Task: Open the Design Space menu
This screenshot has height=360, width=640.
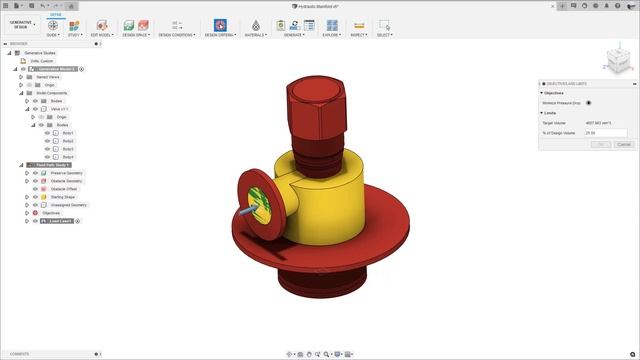Action: coord(136,35)
